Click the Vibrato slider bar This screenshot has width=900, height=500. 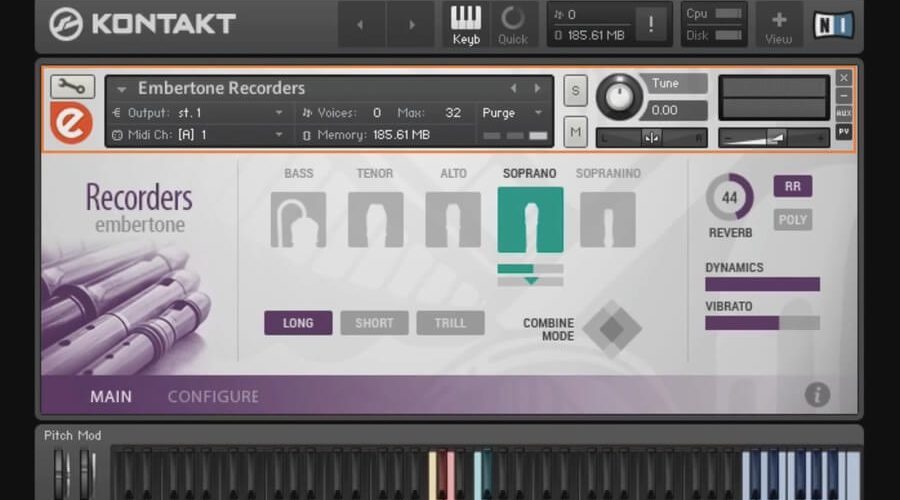pos(762,323)
